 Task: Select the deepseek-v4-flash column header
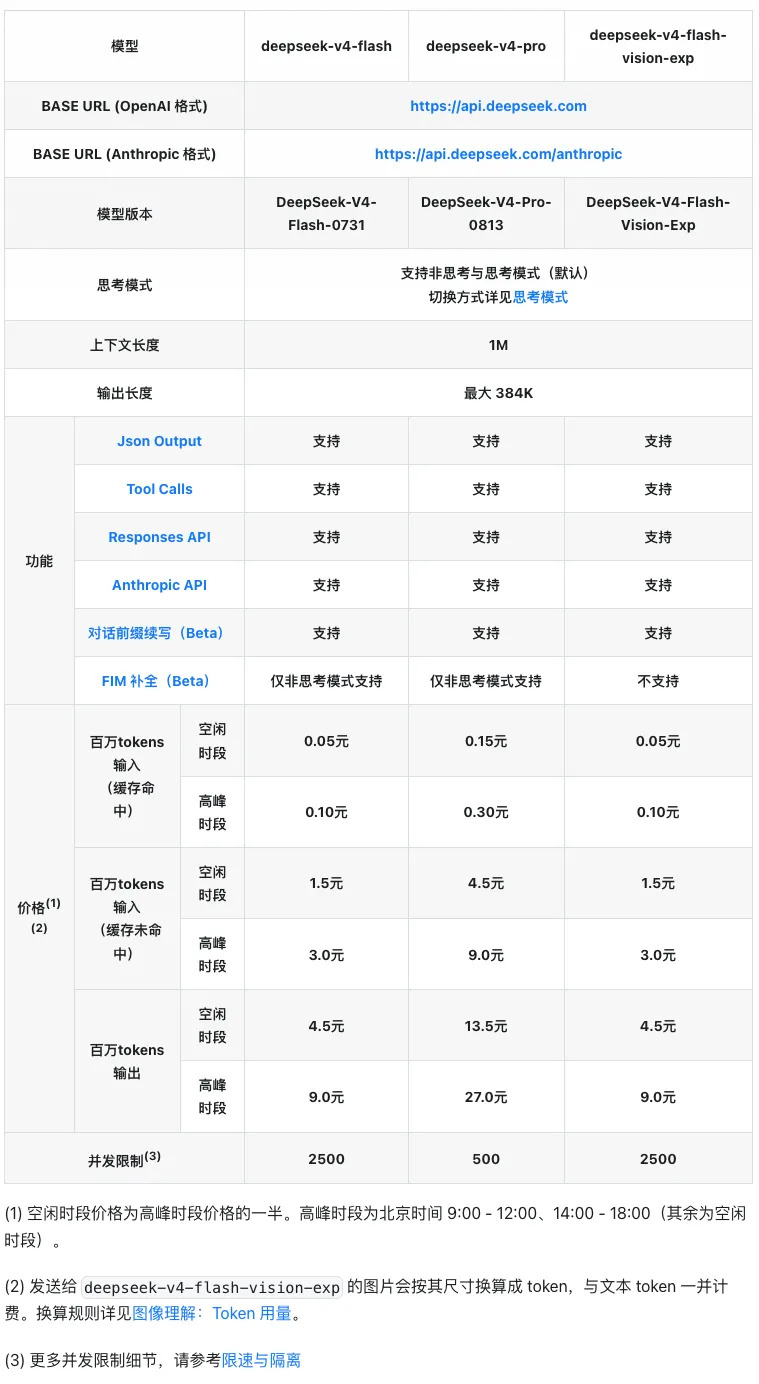click(x=326, y=46)
